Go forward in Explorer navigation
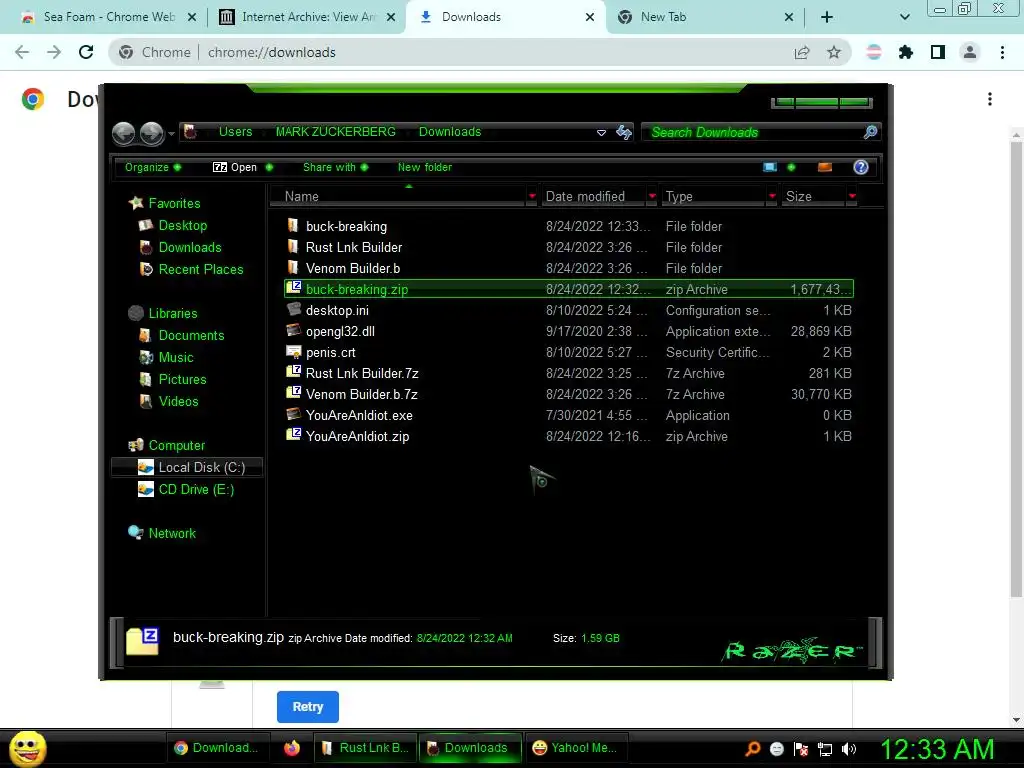Viewport: 1024px width, 768px height. [152, 133]
